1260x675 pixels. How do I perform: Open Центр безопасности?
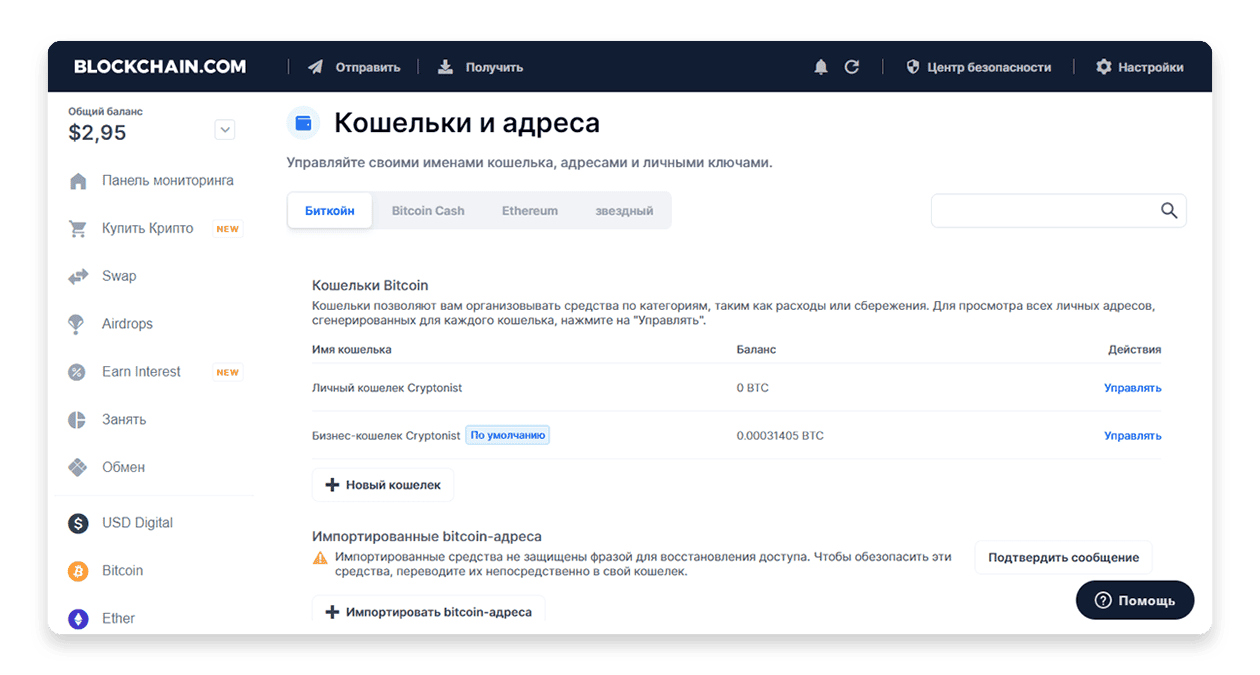click(x=989, y=67)
